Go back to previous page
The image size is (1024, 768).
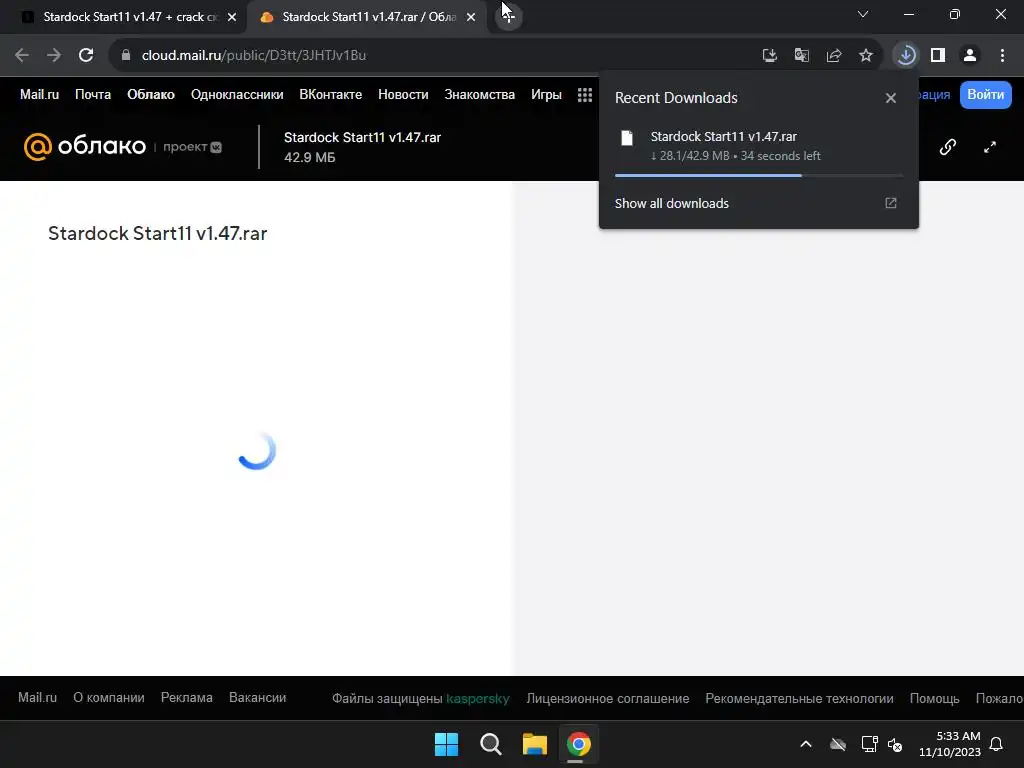(22, 56)
